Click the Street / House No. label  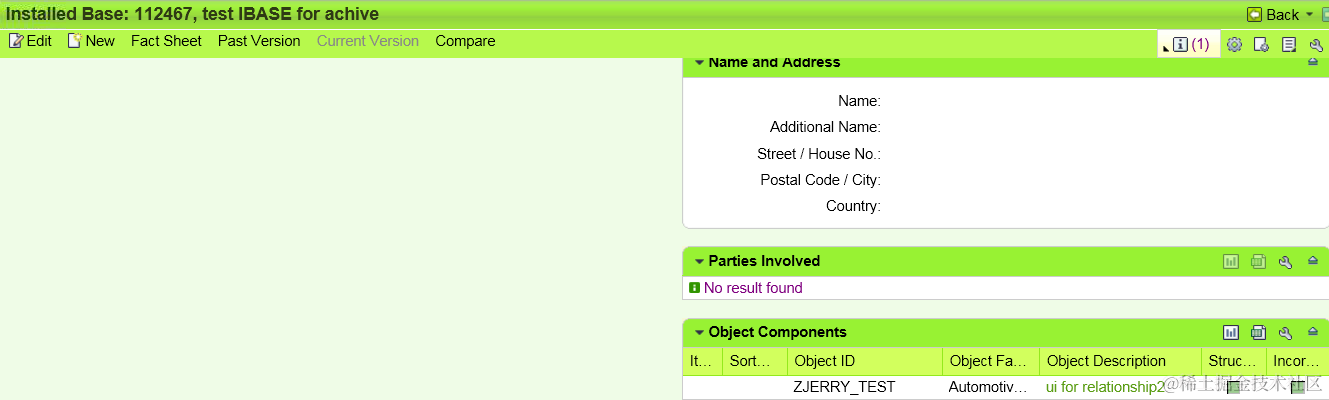819,154
